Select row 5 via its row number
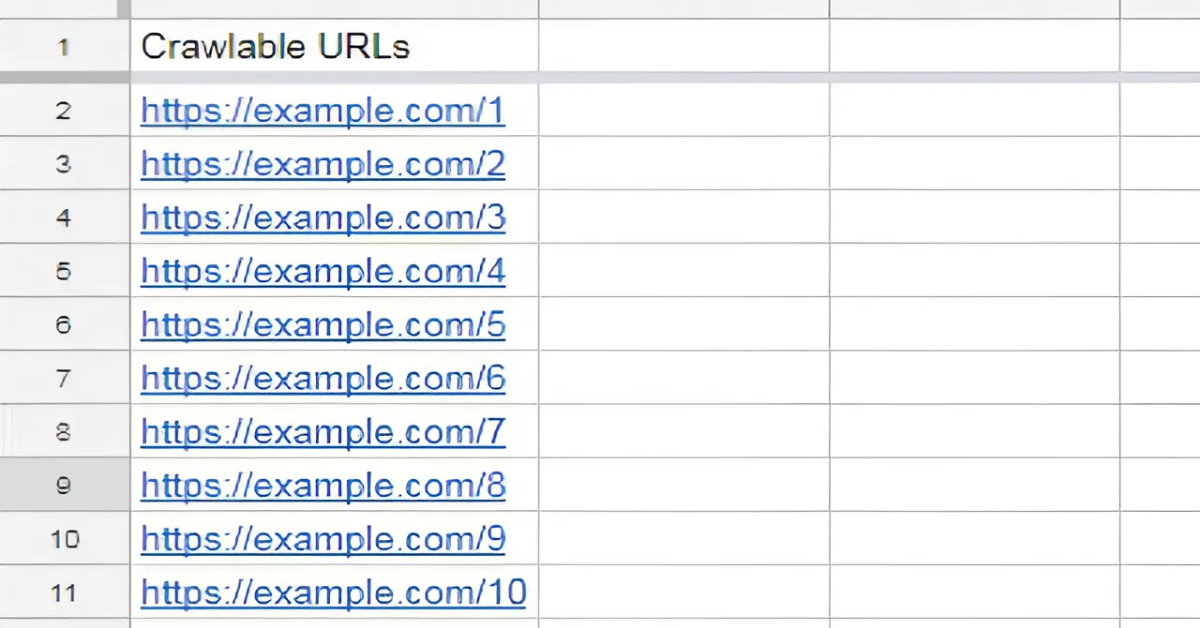This screenshot has height=628, width=1200. 64,271
